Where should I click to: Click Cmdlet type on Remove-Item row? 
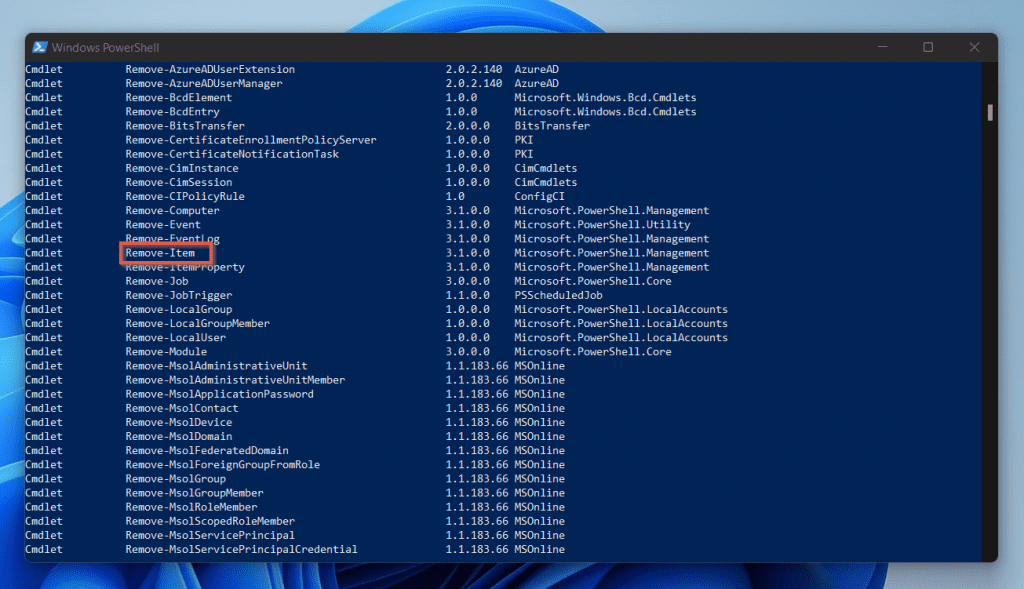(44, 253)
